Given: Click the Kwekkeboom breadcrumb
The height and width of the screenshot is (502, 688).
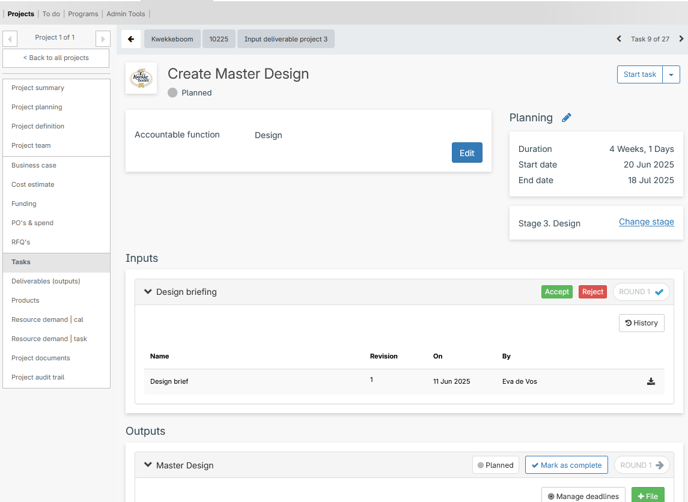Looking at the screenshot, I should (x=172, y=39).
